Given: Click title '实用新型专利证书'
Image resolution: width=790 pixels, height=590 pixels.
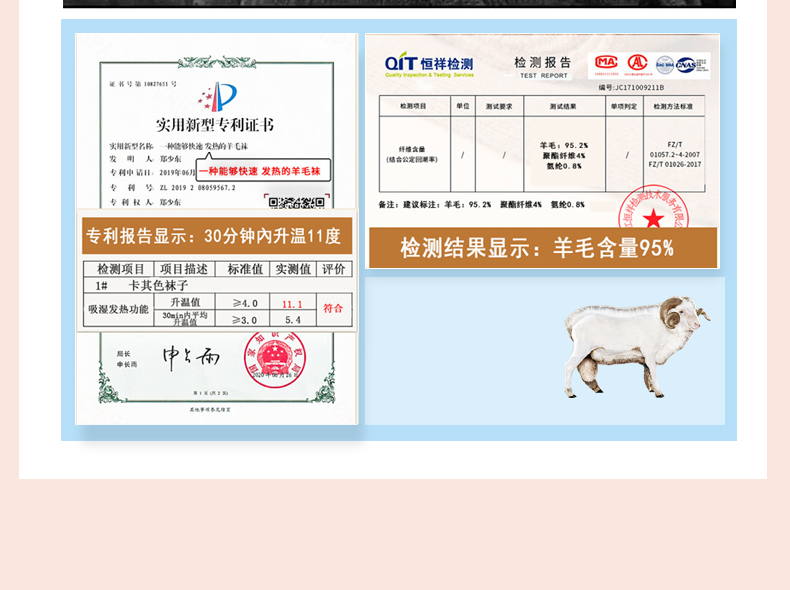Looking at the screenshot, I should (215, 124).
